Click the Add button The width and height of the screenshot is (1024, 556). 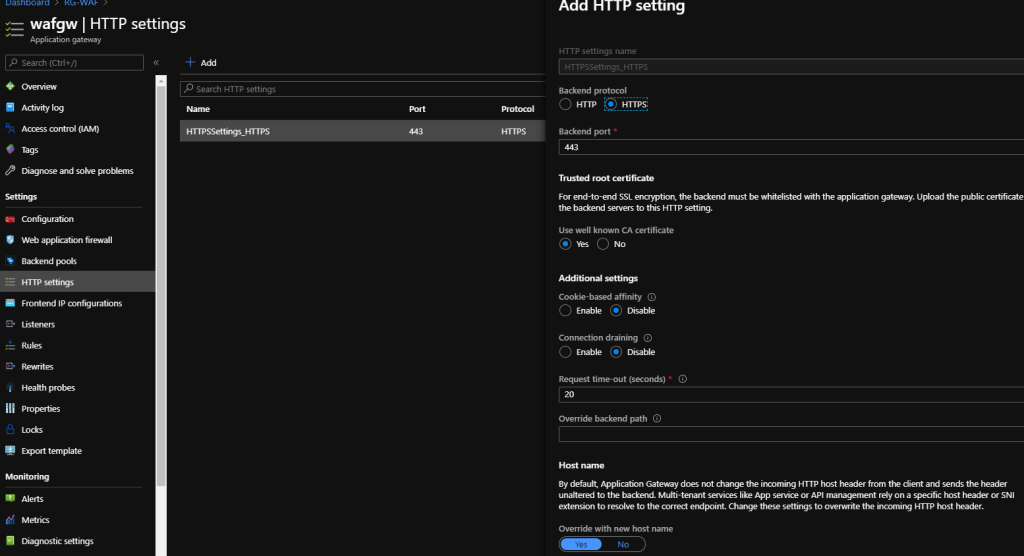(x=201, y=63)
